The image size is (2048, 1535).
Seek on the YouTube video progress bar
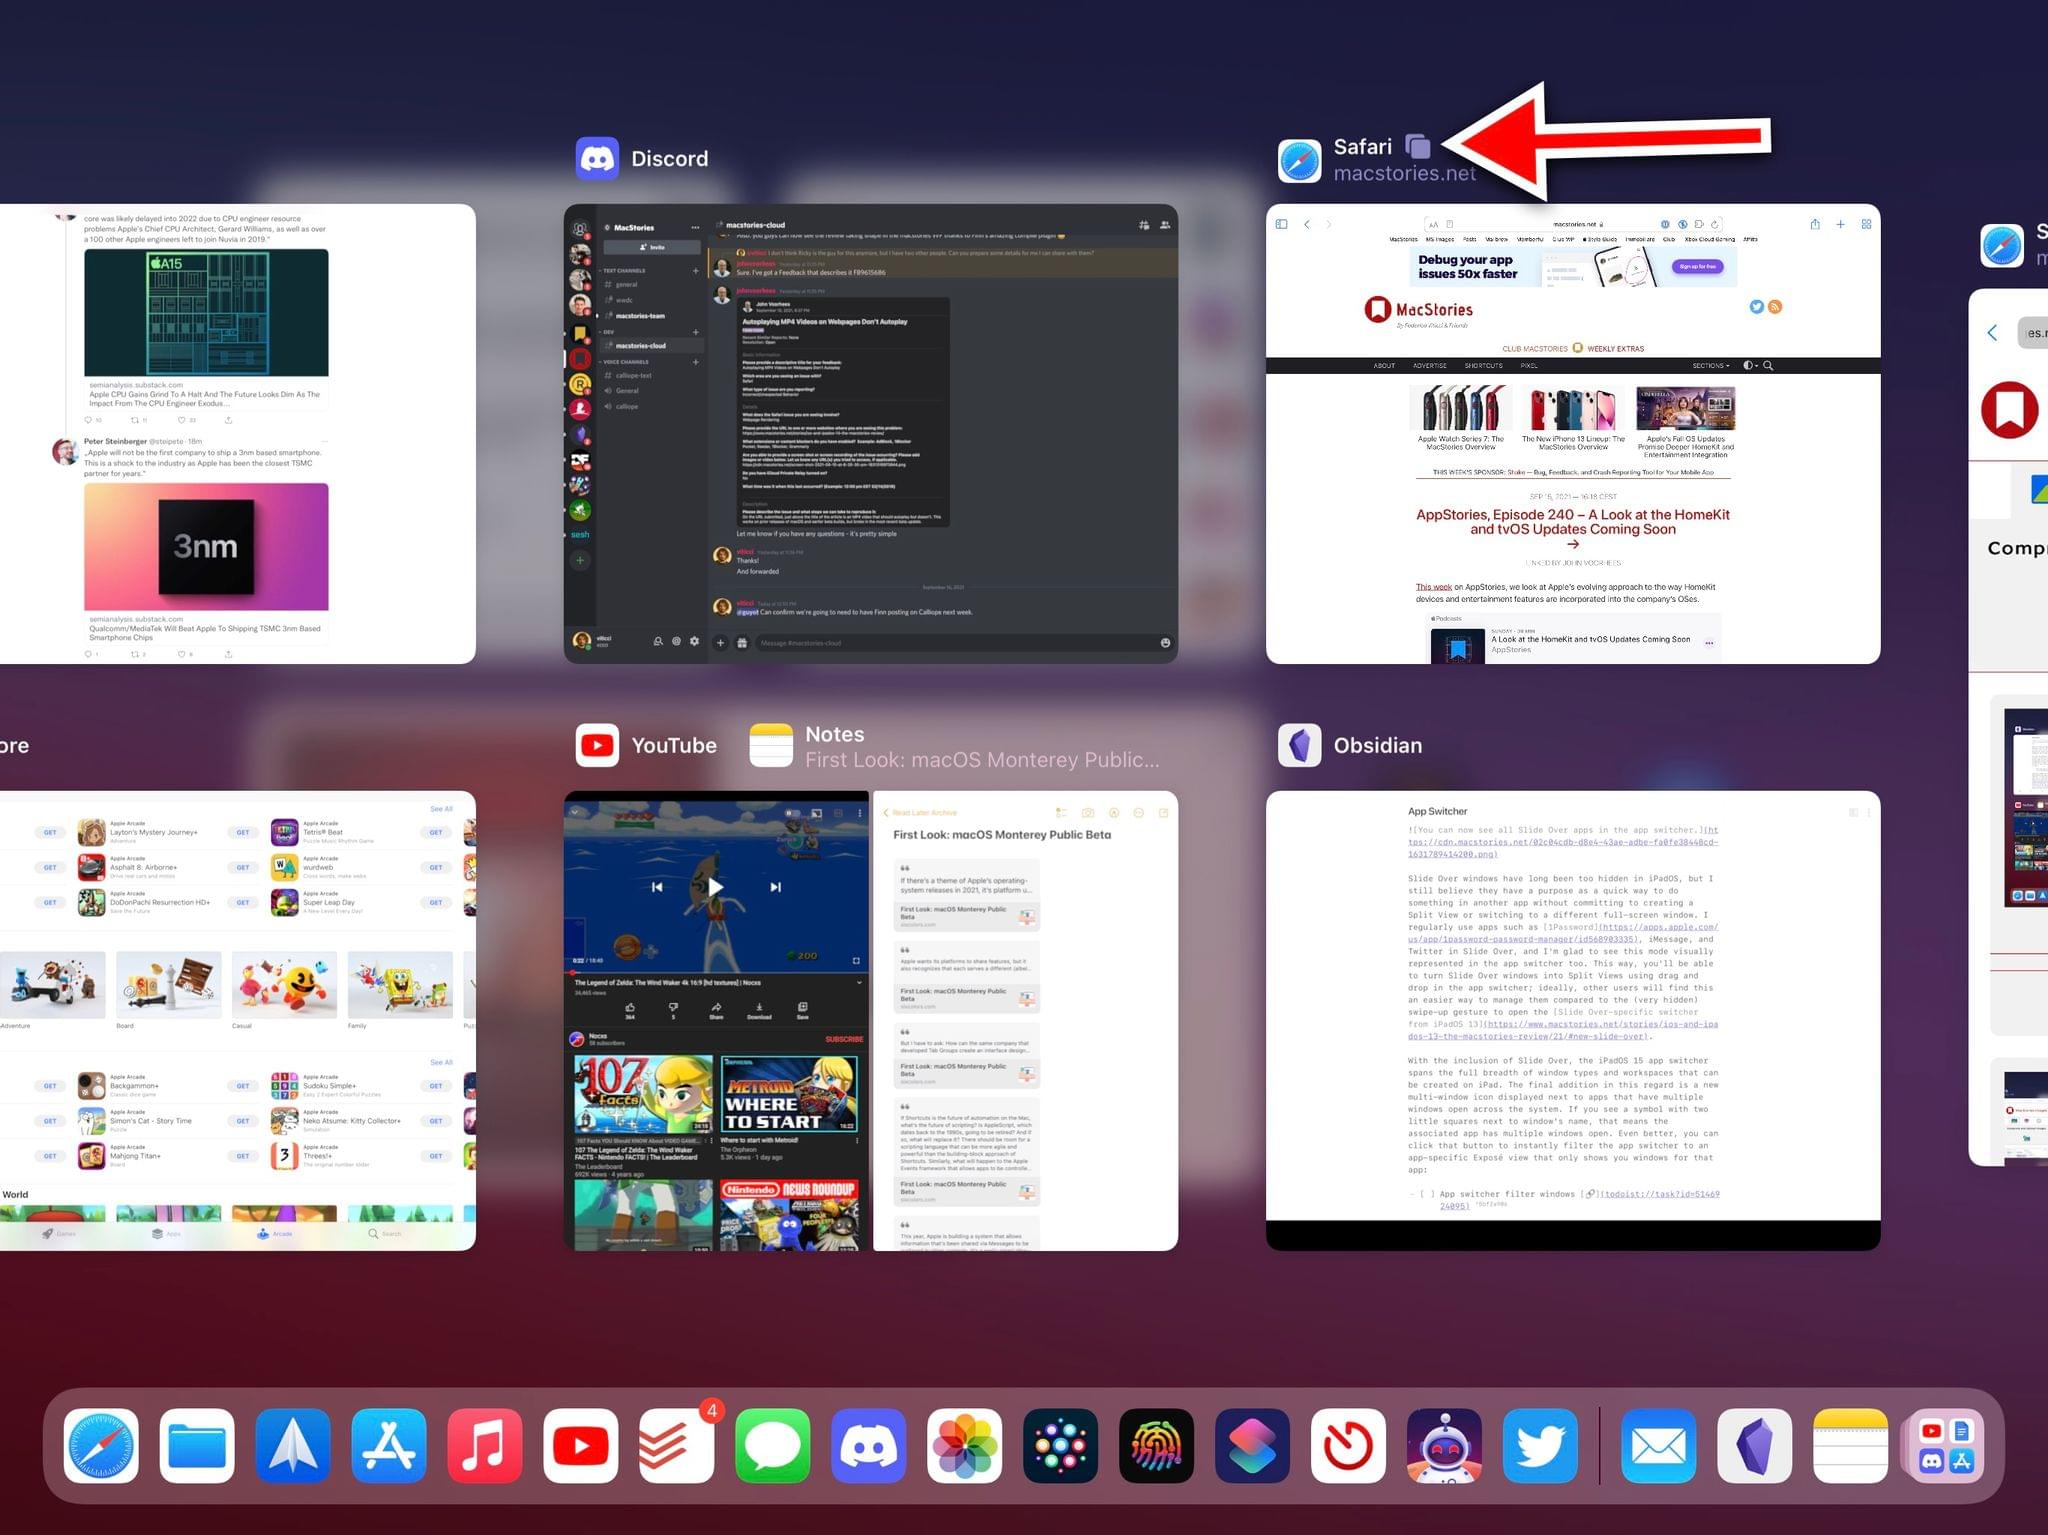point(716,971)
